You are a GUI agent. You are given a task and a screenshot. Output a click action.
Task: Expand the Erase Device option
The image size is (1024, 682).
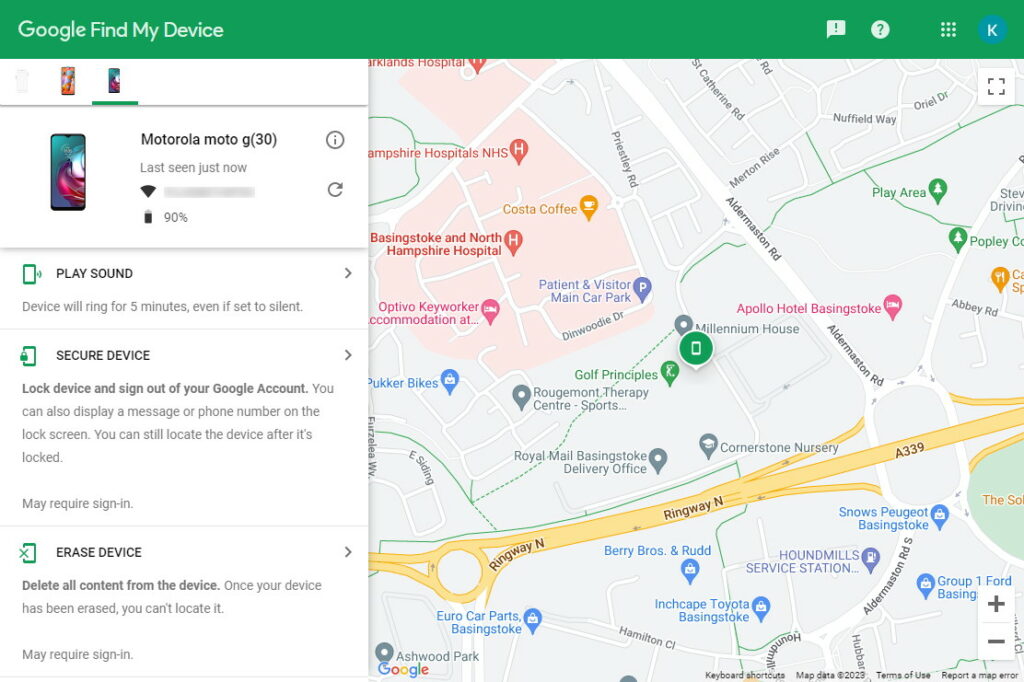[348, 552]
